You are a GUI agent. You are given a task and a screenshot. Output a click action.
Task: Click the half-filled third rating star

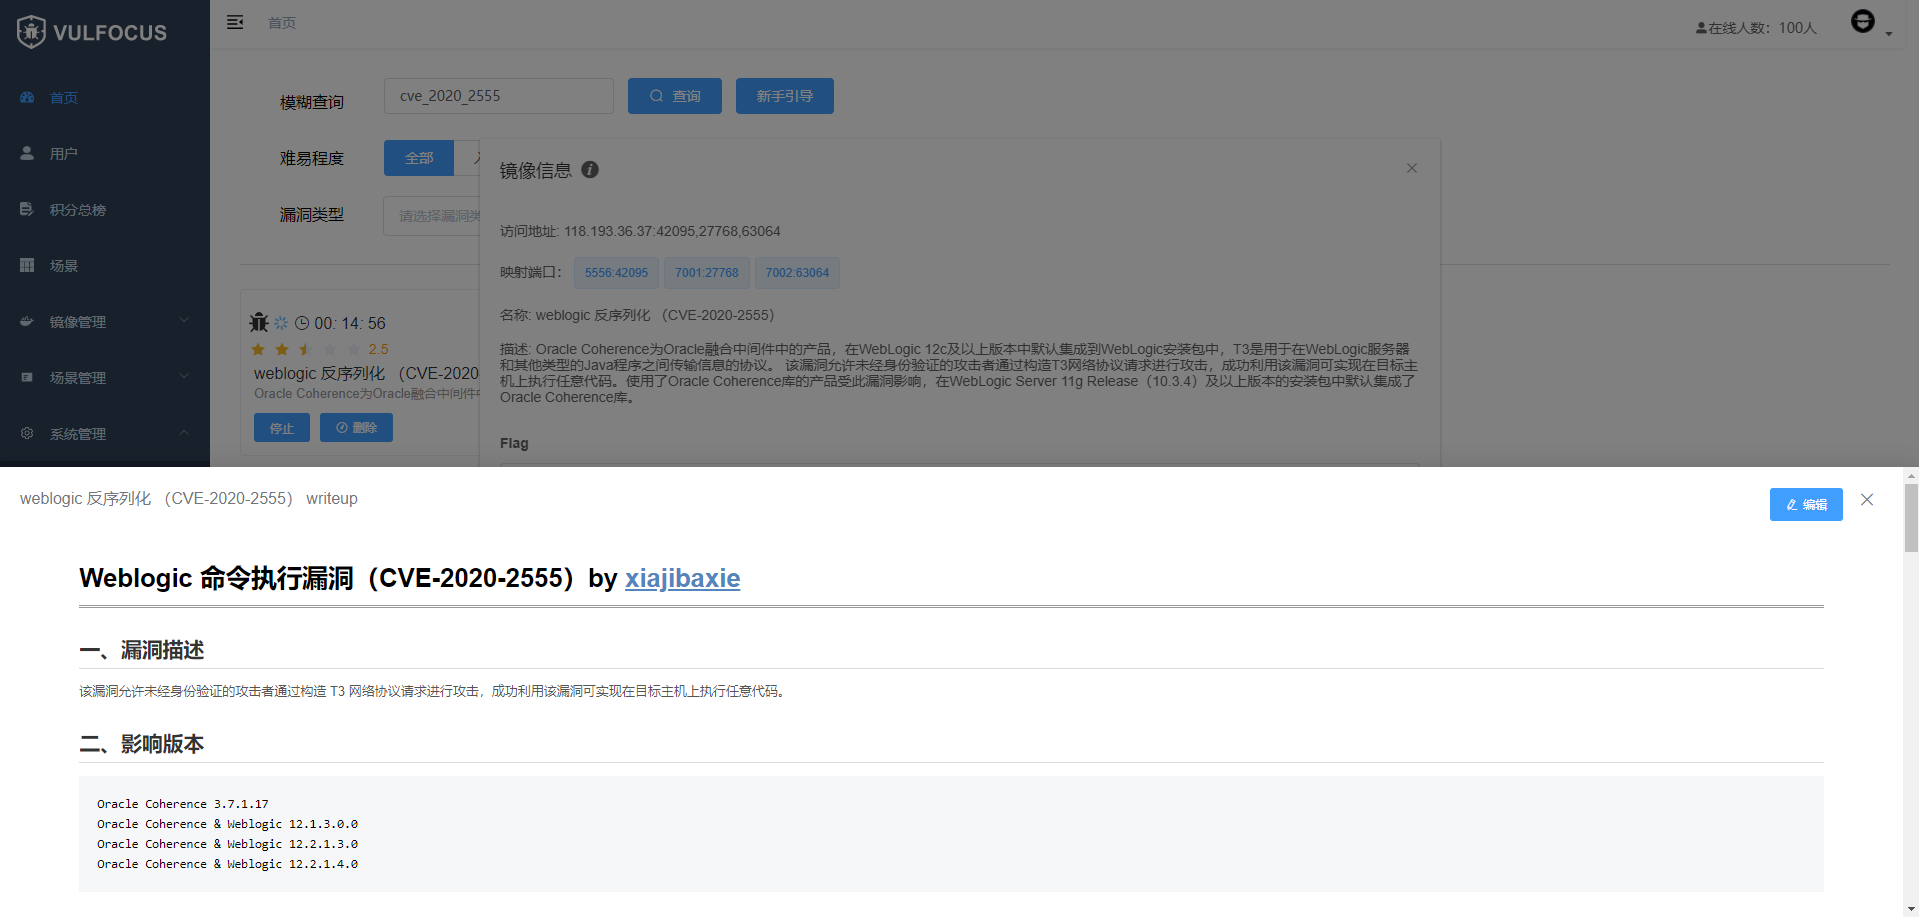(x=306, y=349)
